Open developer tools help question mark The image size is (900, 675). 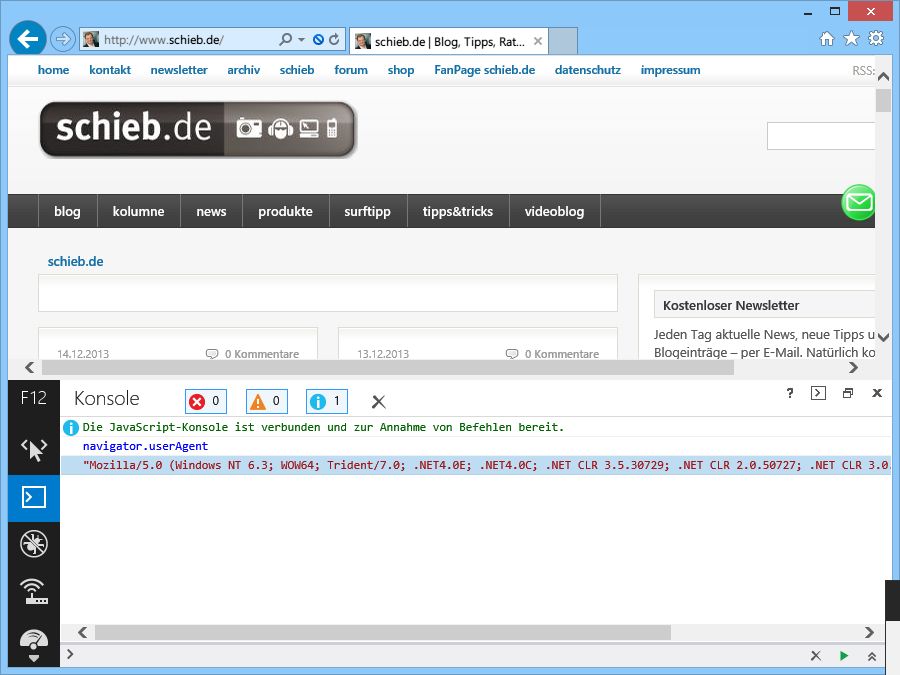[x=790, y=393]
